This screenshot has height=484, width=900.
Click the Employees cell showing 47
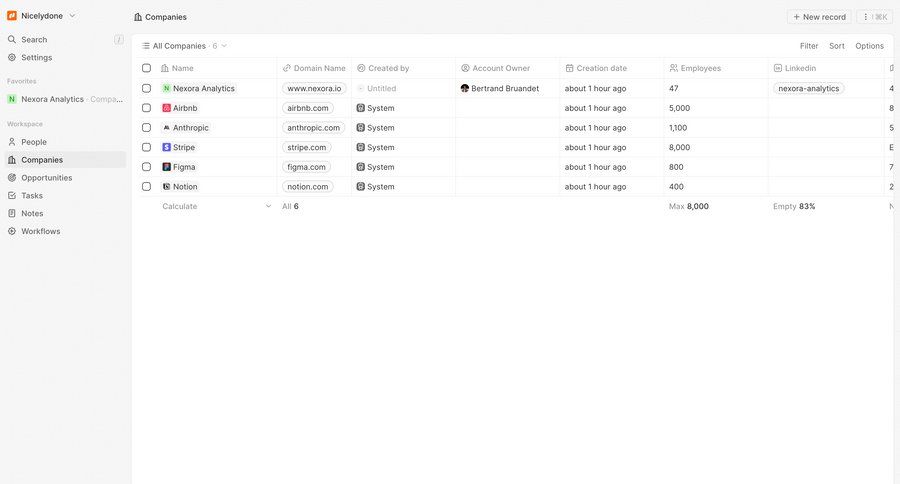716,88
